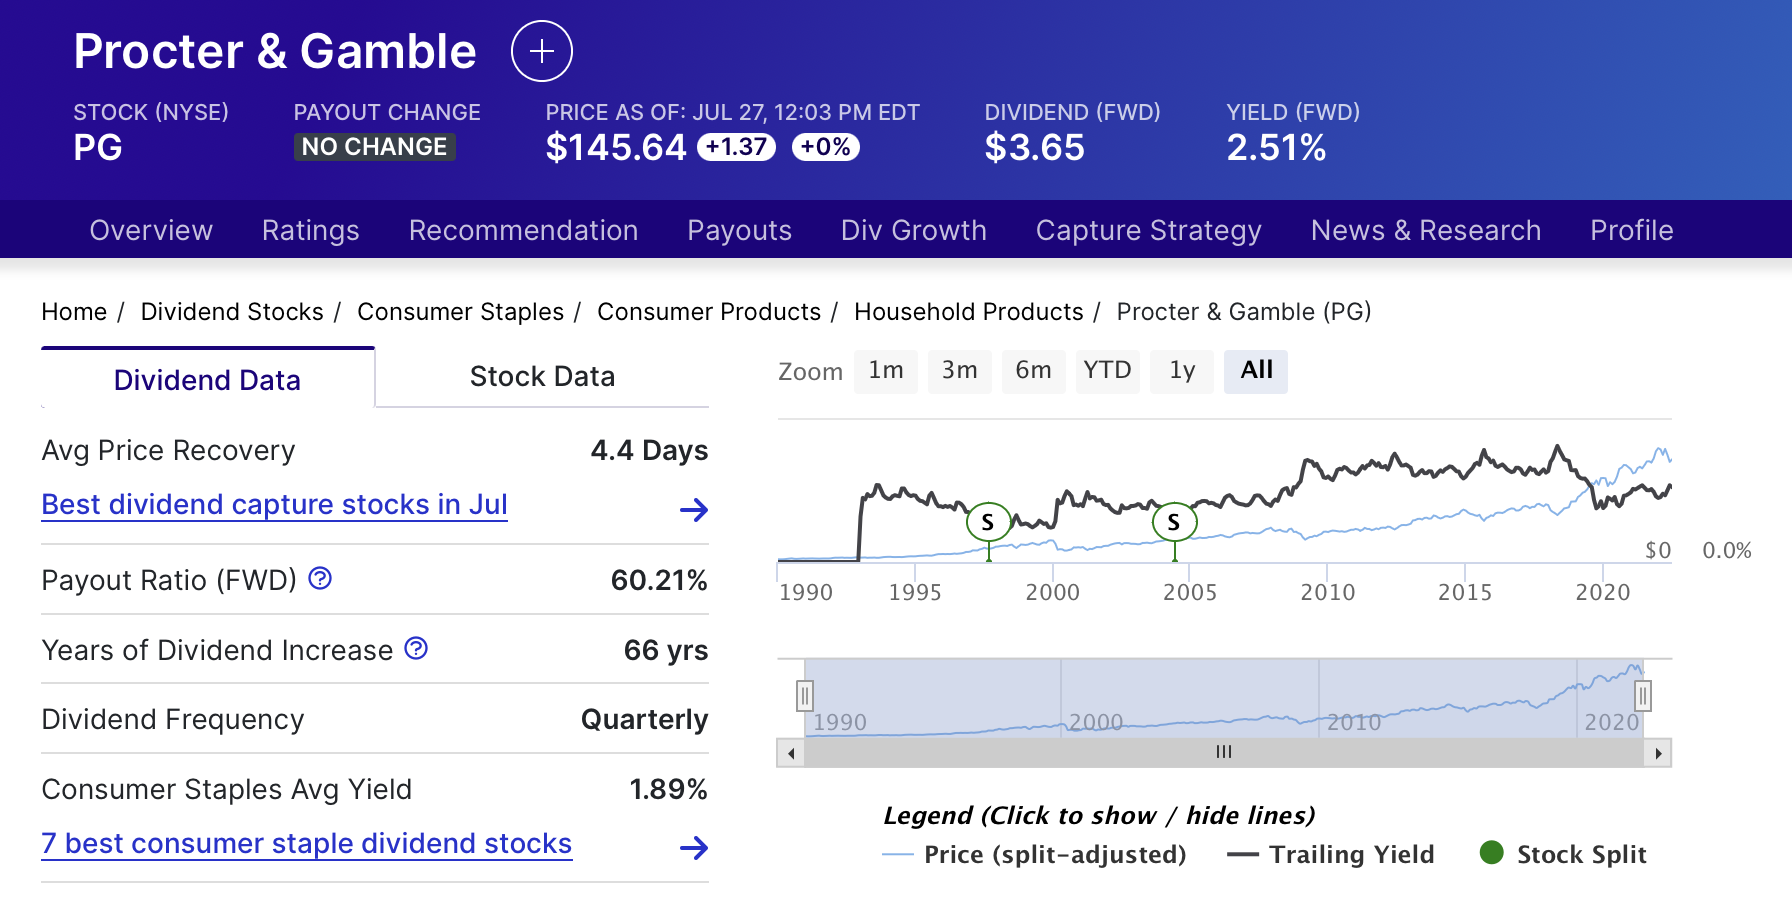The image size is (1792, 908).
Task: Switch to the Payouts tab
Action: click(x=739, y=230)
